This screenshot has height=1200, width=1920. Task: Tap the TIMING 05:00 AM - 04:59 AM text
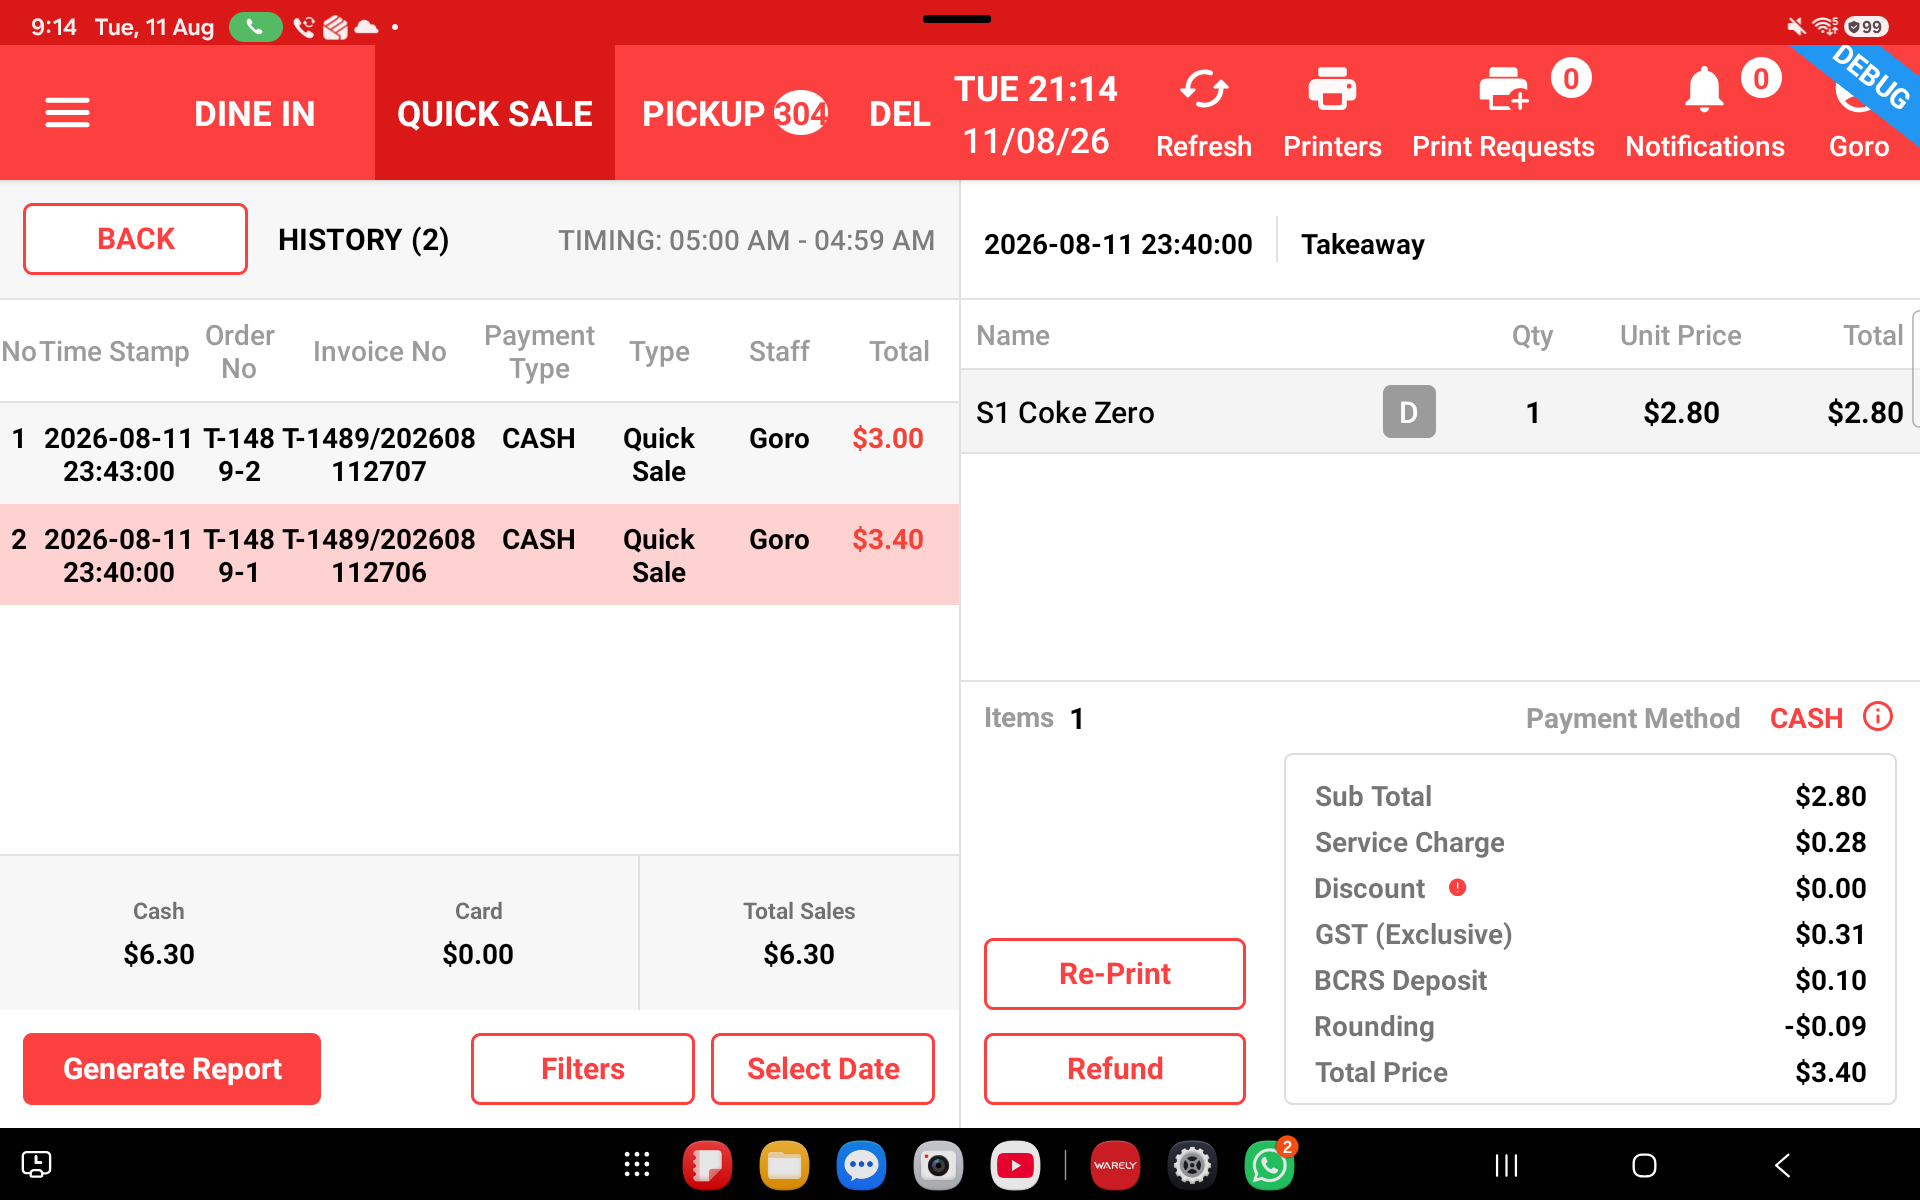(x=746, y=240)
